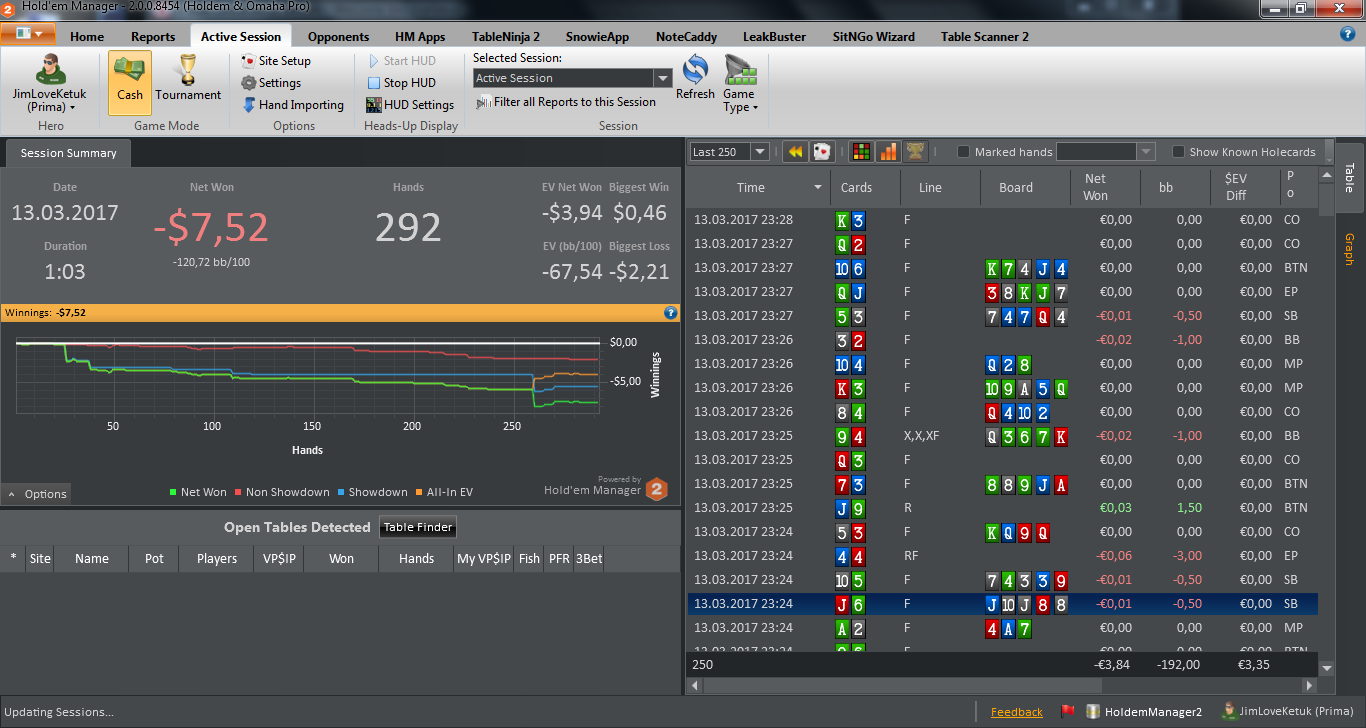This screenshot has height=728, width=1366.
Task: Switch to the Reports tab
Action: click(x=153, y=37)
